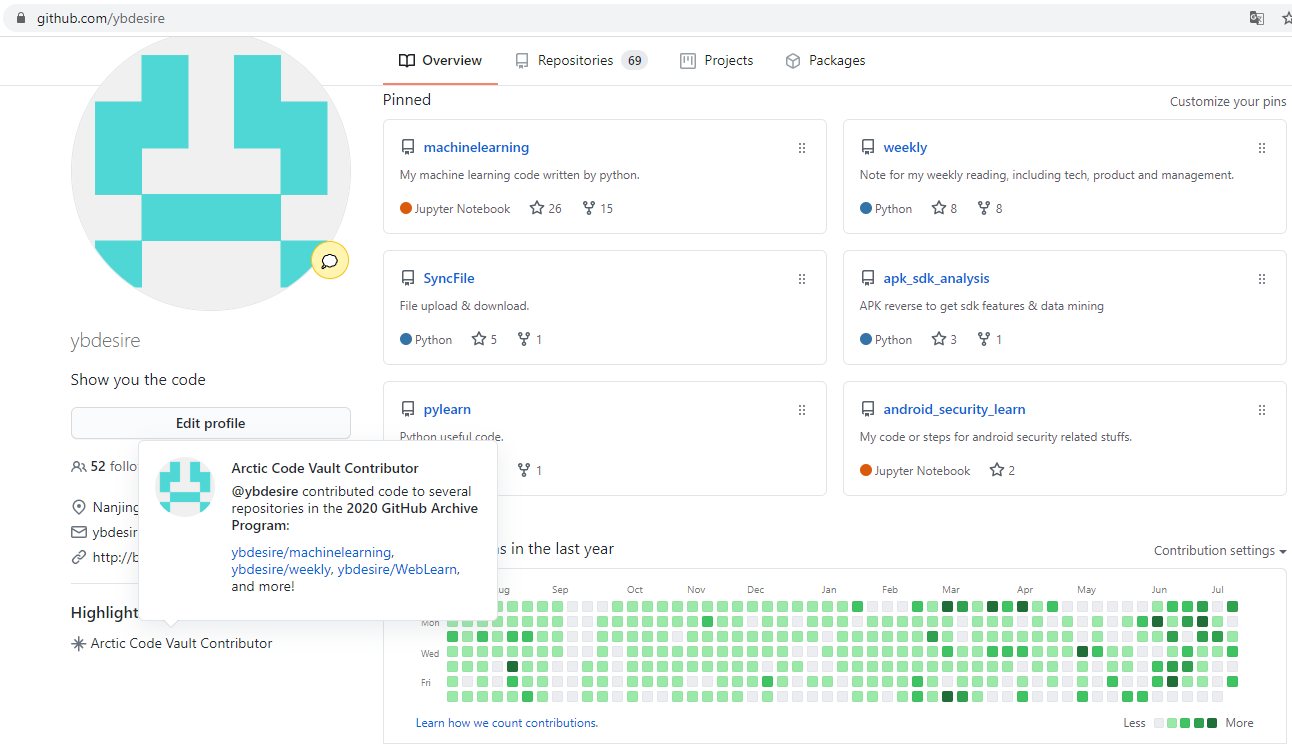Screen dimensions: 1292x752
Task: Click the 52 followers count
Action: coord(98,467)
